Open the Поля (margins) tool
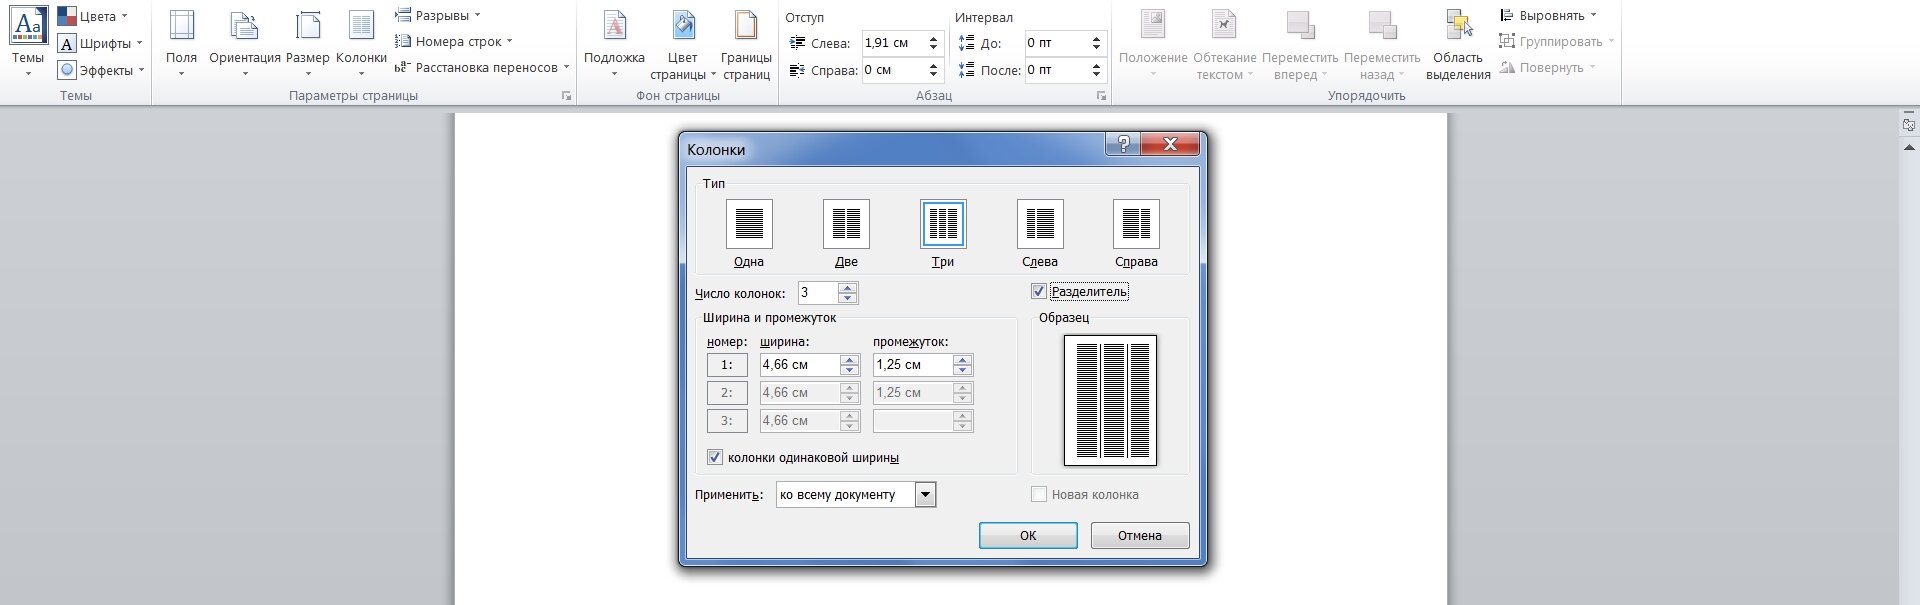1920x605 pixels. click(181, 40)
